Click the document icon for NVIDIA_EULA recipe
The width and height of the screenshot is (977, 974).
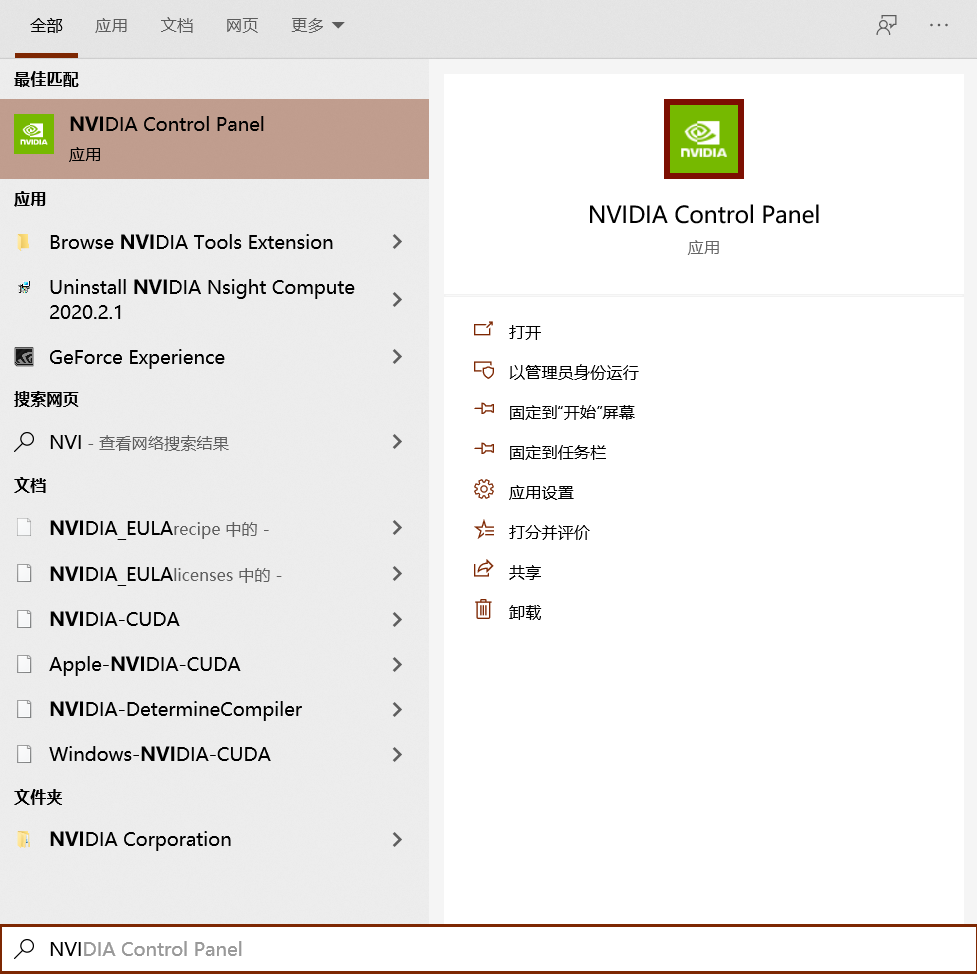coord(24,528)
